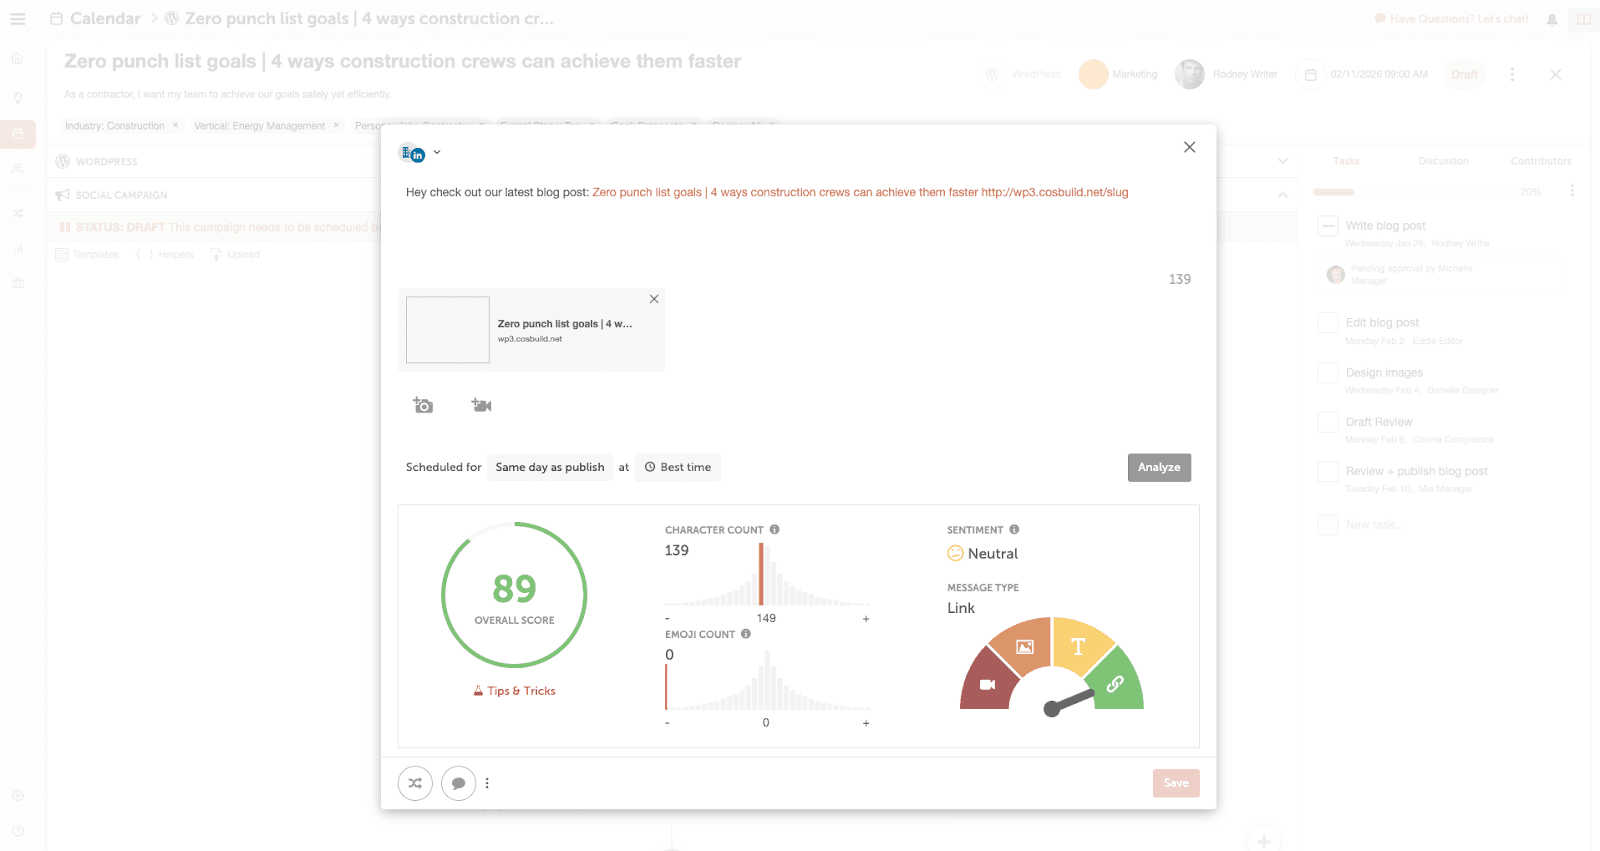1600x851 pixels.
Task: Check the Draft Review task
Action: click(x=1328, y=422)
